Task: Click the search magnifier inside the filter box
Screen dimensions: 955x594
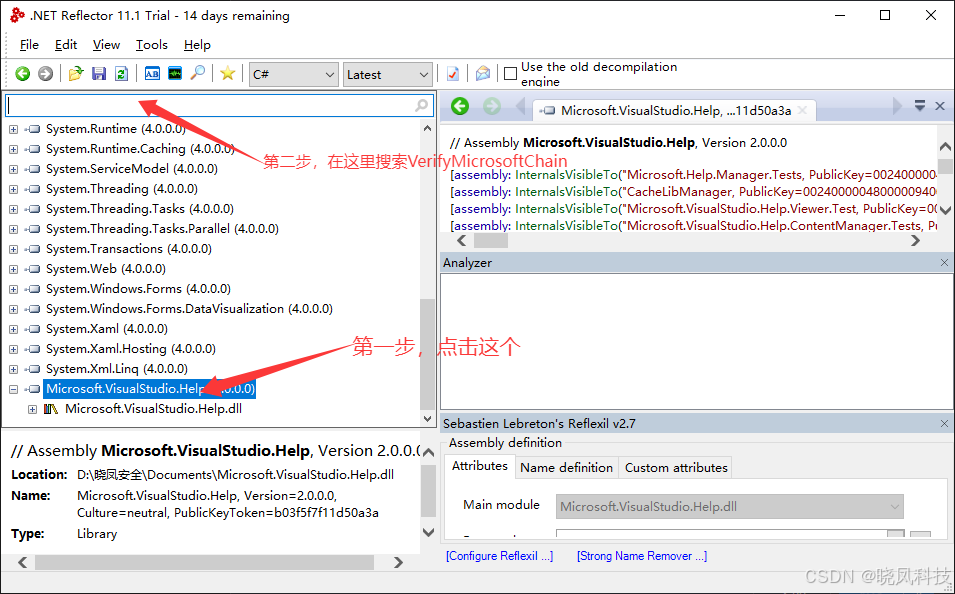Action: coord(421,105)
